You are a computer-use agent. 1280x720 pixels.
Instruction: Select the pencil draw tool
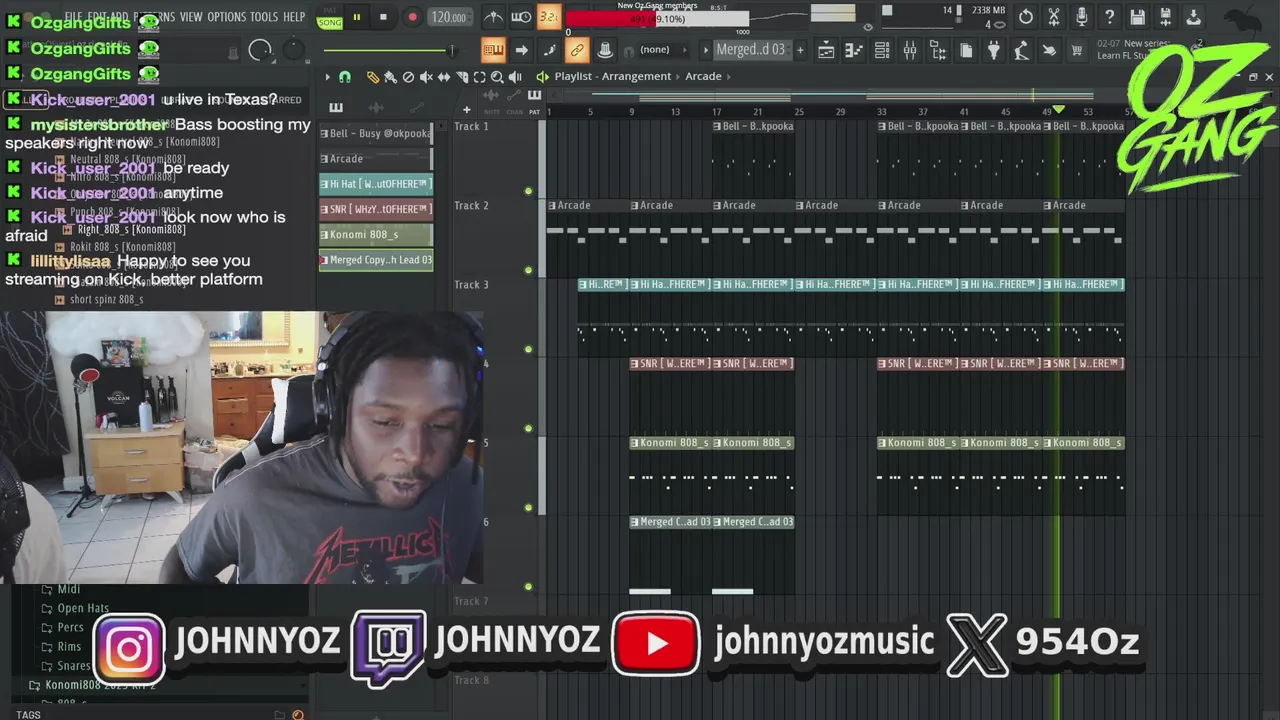372,77
